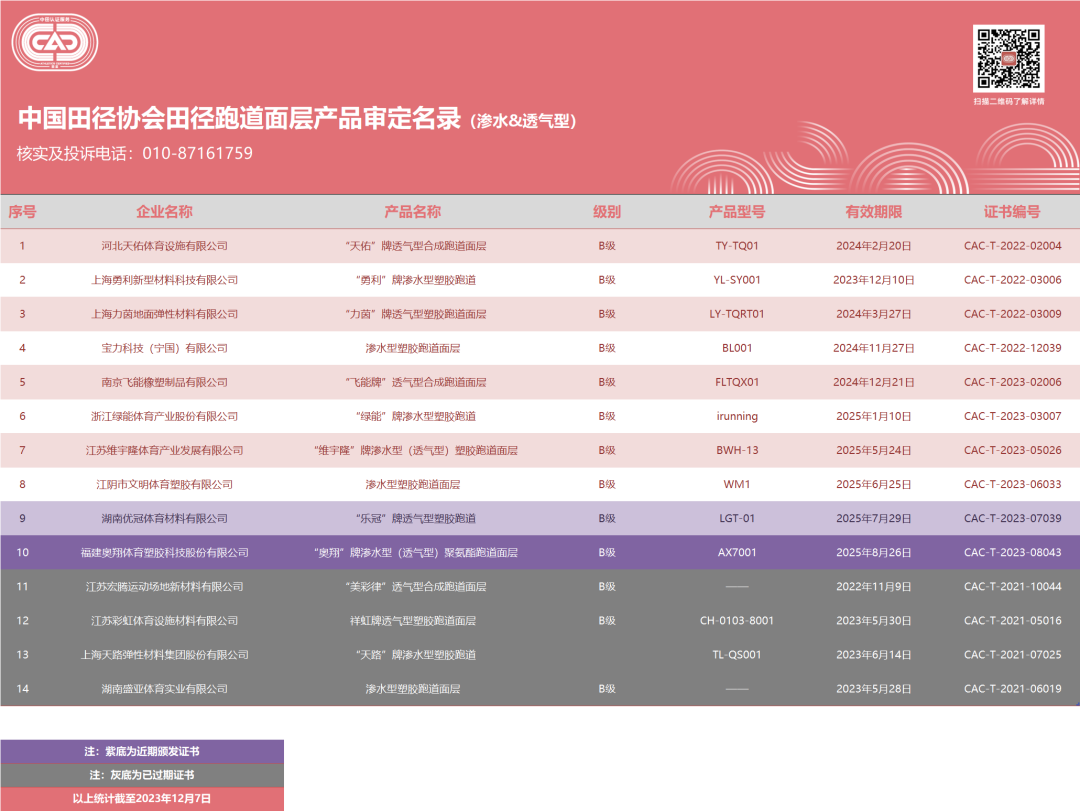1080x811 pixels.
Task: Click certificate number CAC-T-2022-03006
Action: coord(1012,280)
